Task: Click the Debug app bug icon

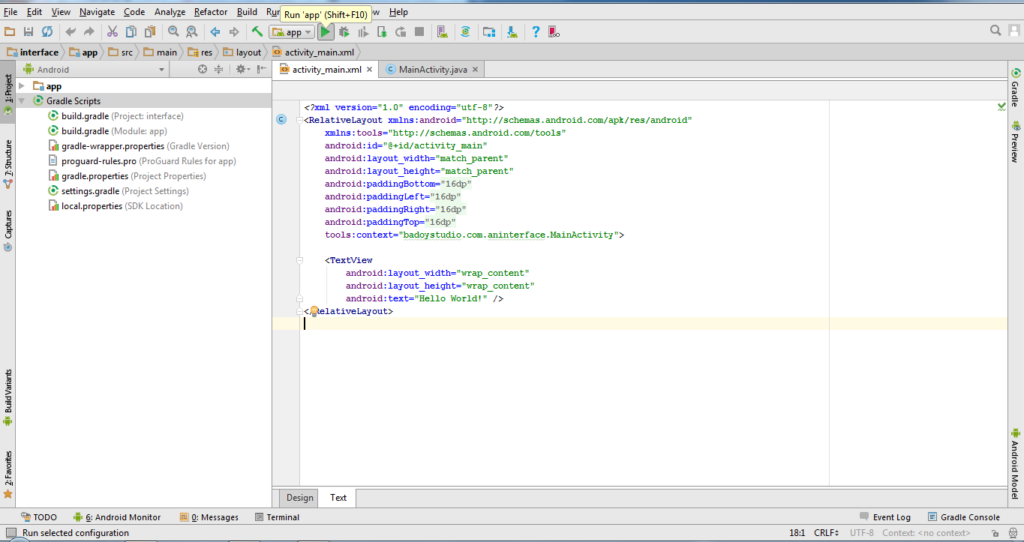Action: coord(346,32)
